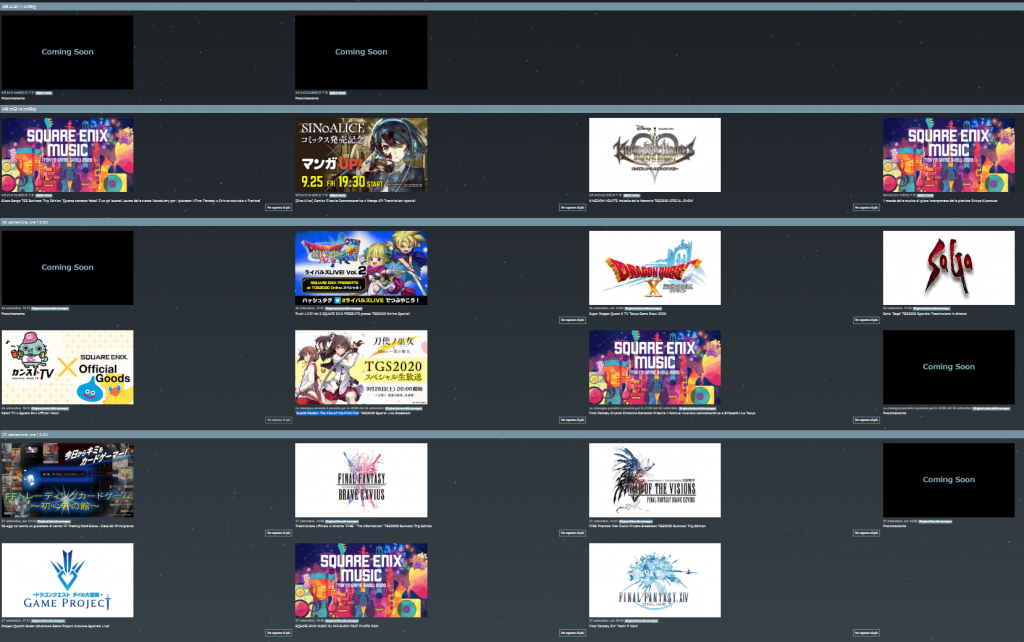
Task: Open Coming Soon thumbnail beside War of the Visions
Action: click(x=949, y=480)
